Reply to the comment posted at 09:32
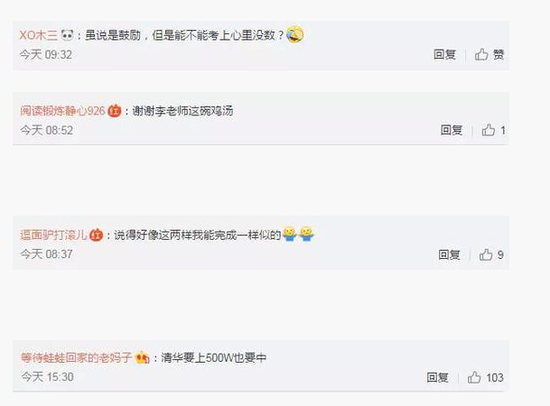The width and height of the screenshot is (550, 406). (444, 55)
